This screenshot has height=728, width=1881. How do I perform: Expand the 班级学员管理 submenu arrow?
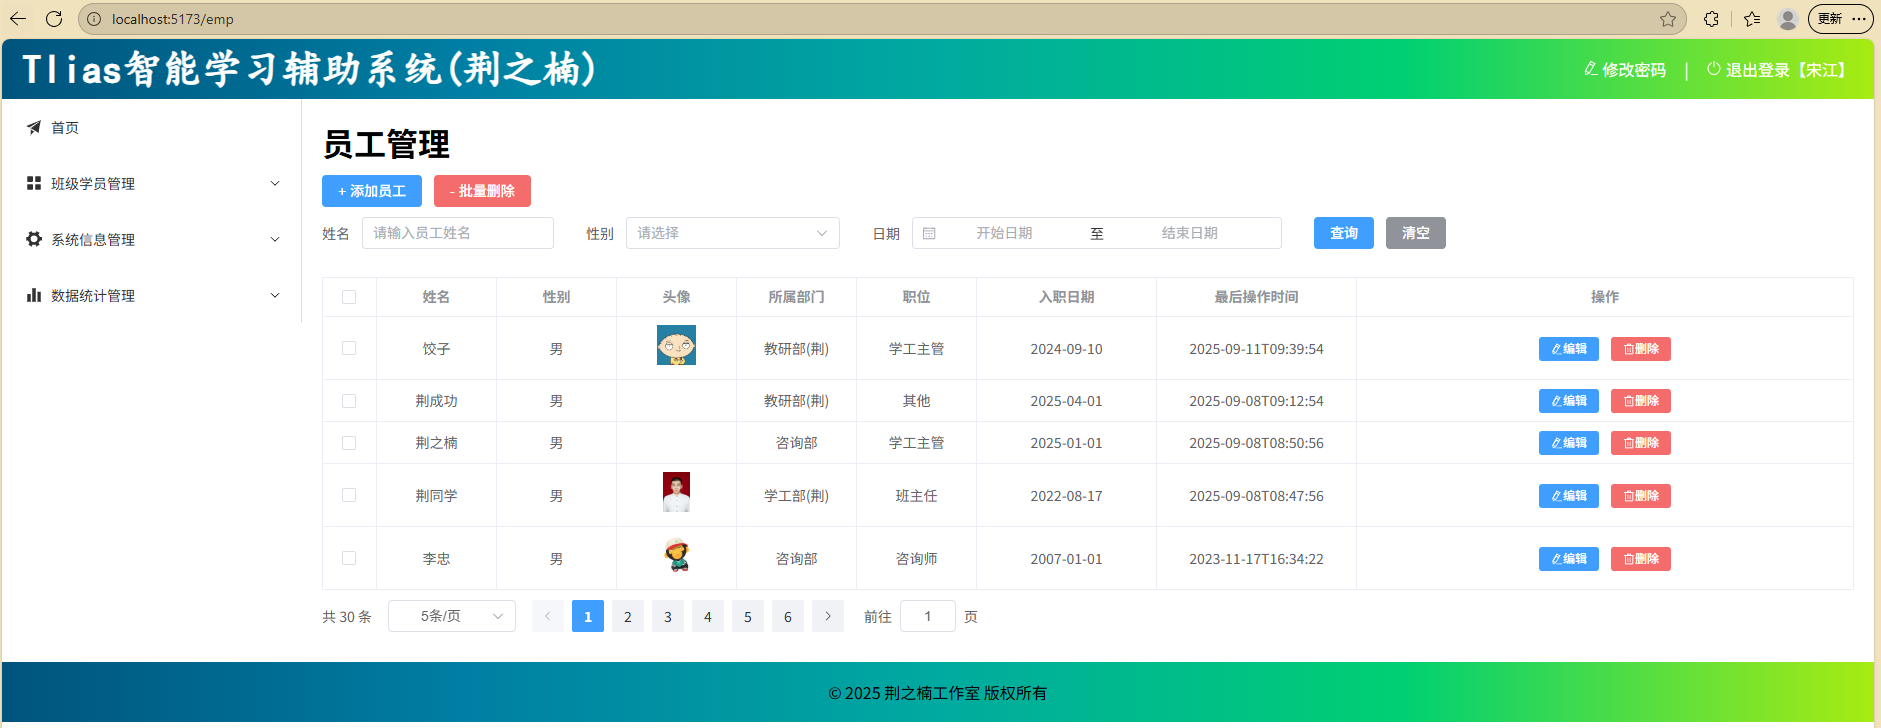pyautogui.click(x=275, y=183)
